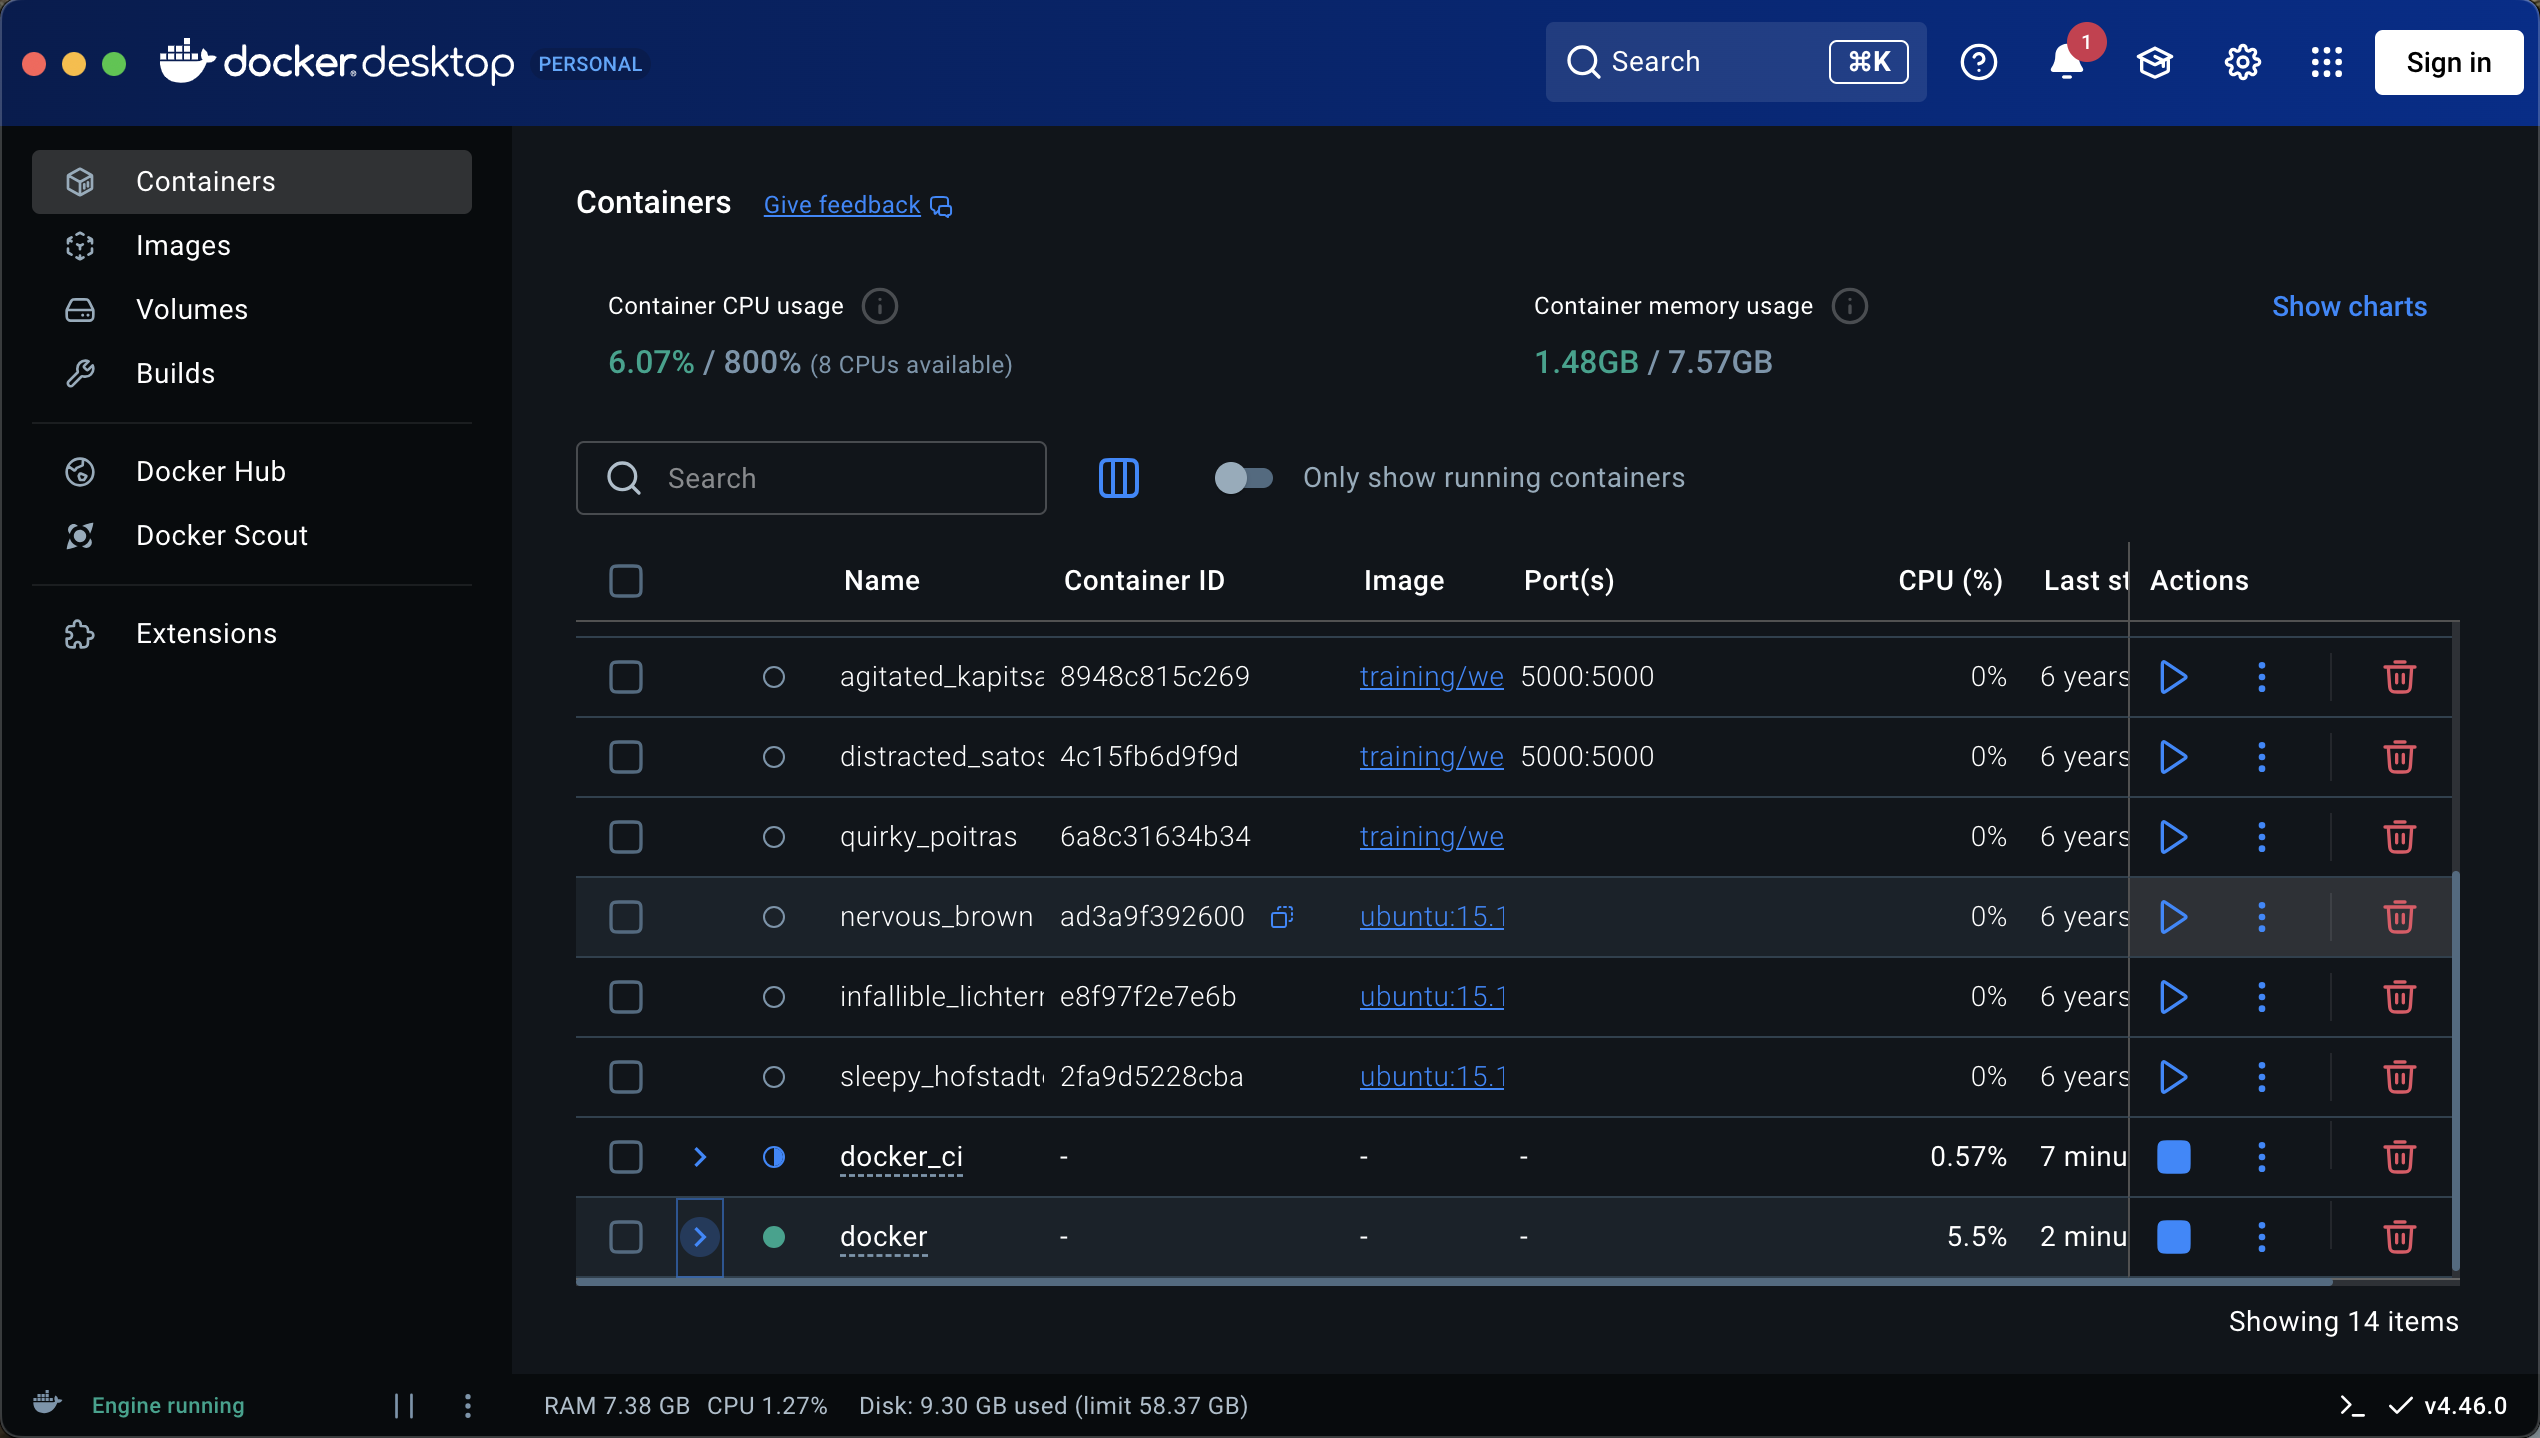Delete the quirky_poitras container
Screen dimensions: 2540x1438
(2399, 837)
